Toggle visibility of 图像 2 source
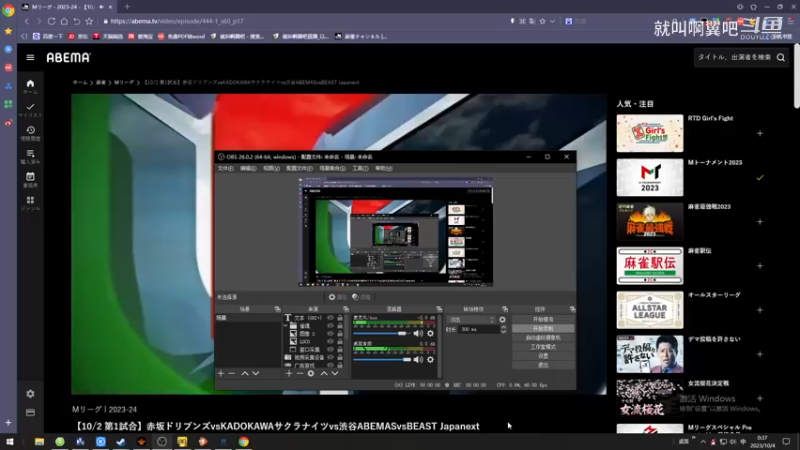800x450 pixels. tap(330, 334)
